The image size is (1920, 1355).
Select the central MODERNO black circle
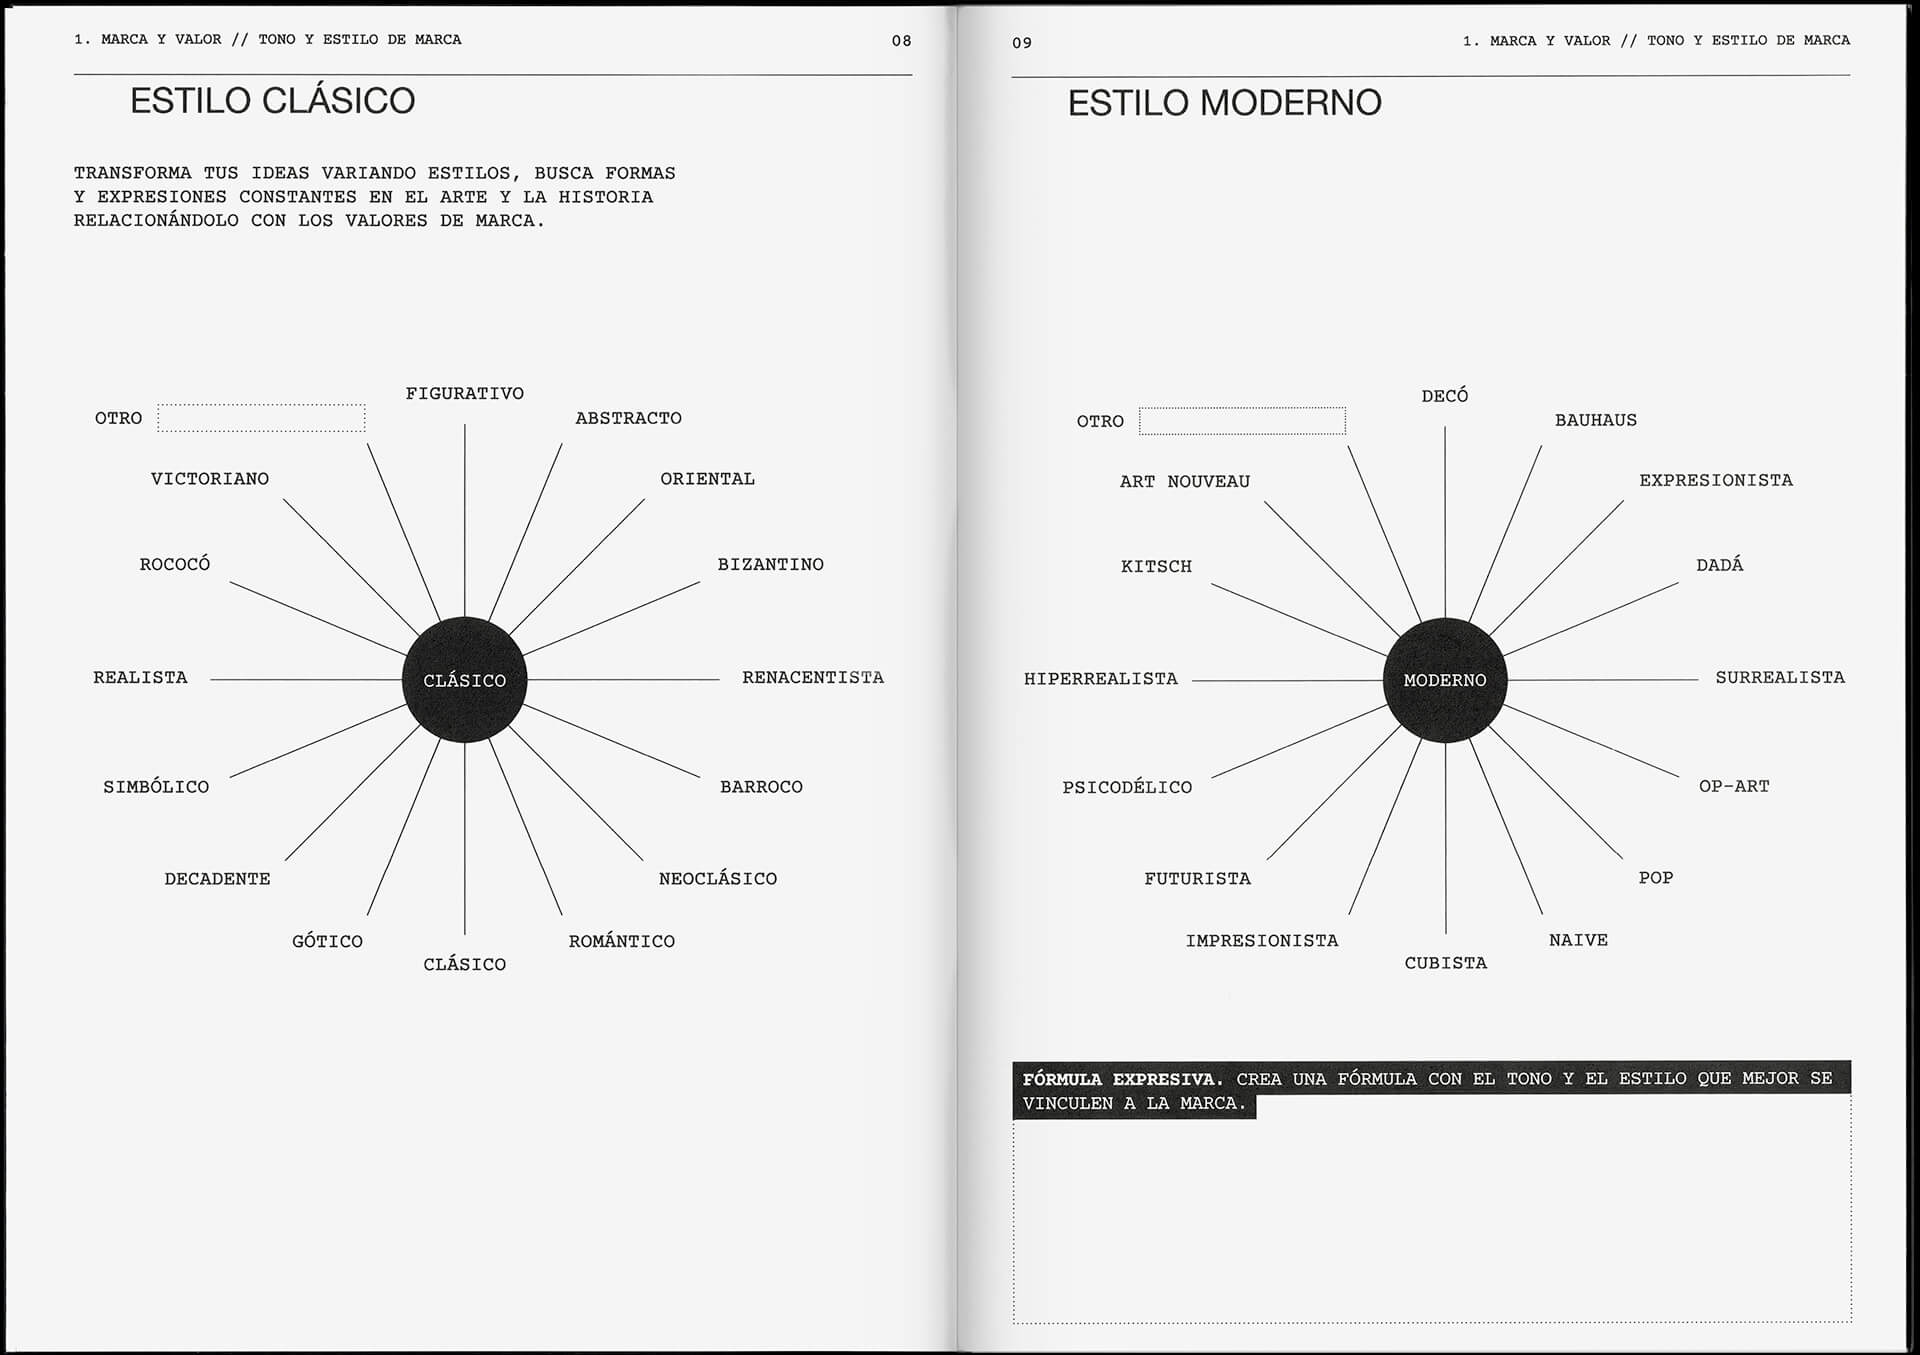(x=1445, y=680)
